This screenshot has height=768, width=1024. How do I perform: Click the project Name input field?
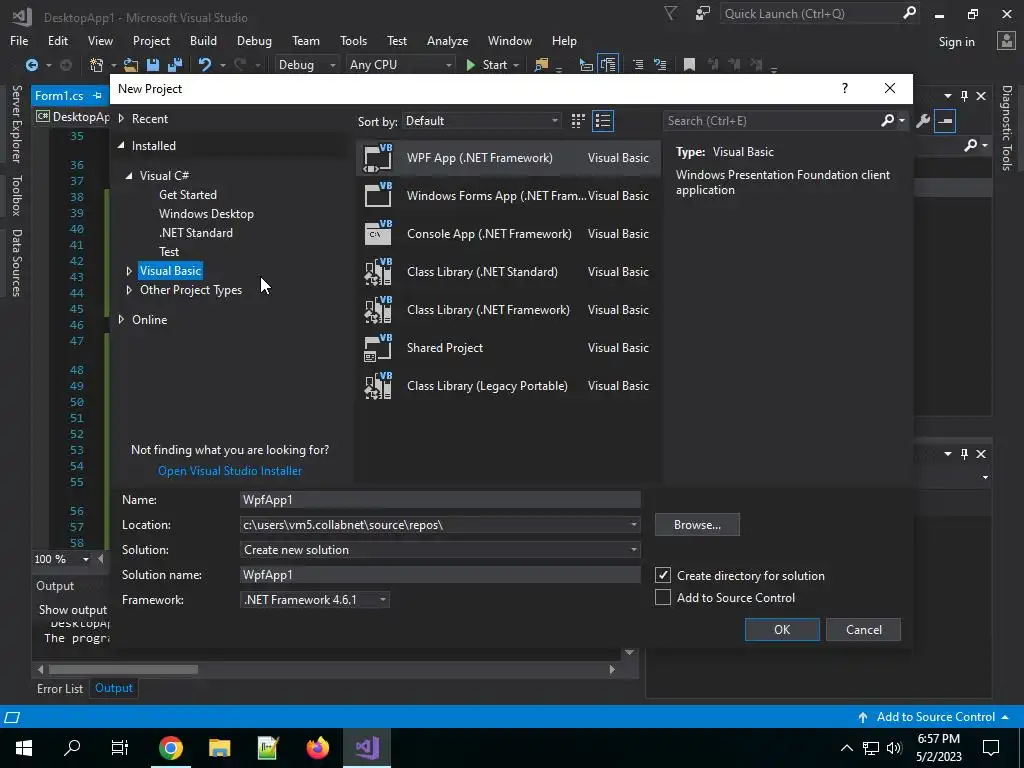tap(440, 500)
